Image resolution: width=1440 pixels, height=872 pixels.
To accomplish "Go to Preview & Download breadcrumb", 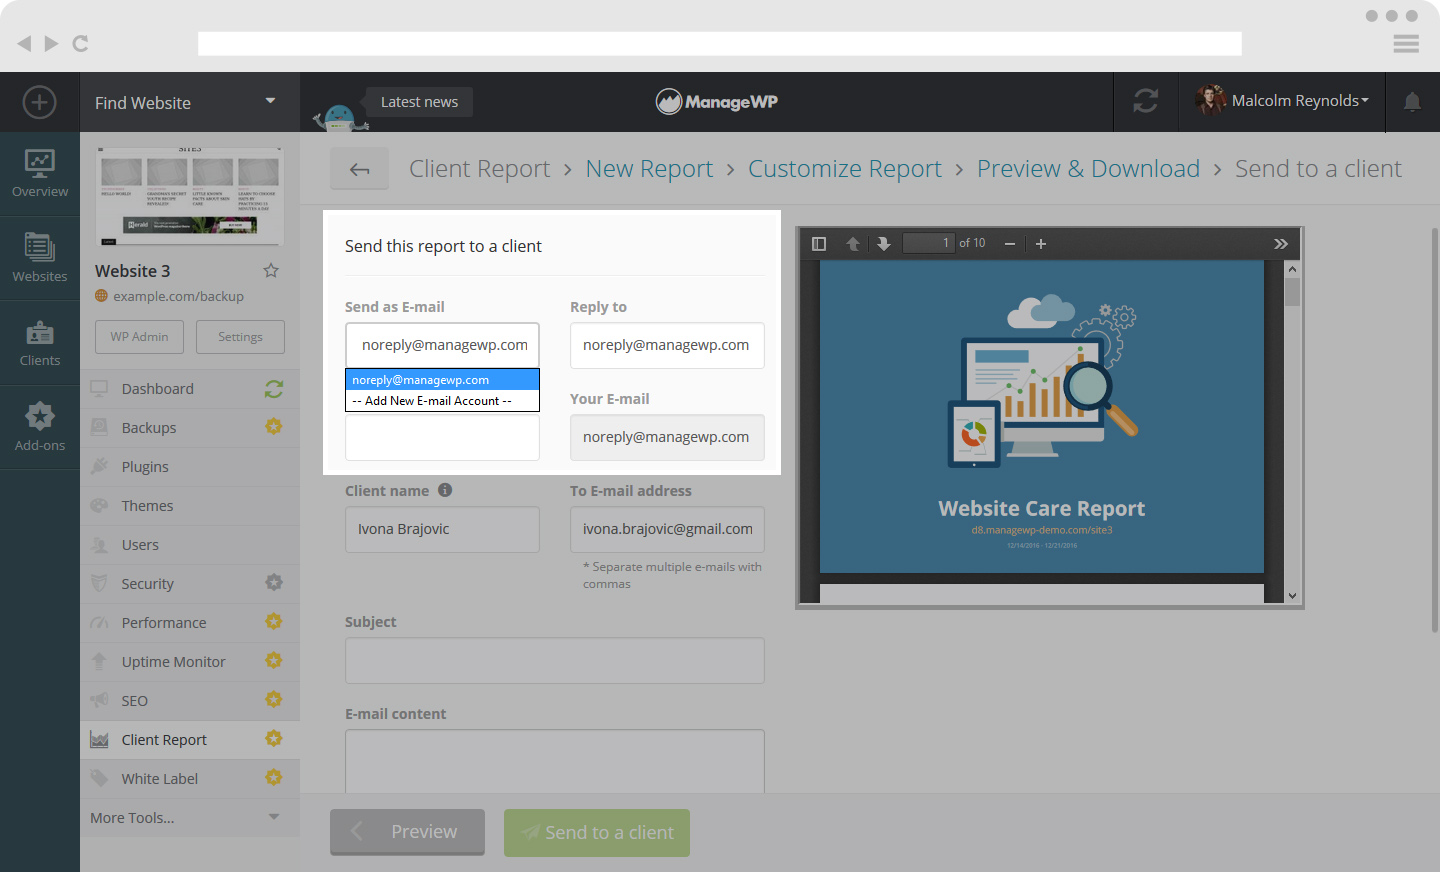I will coord(1088,169).
